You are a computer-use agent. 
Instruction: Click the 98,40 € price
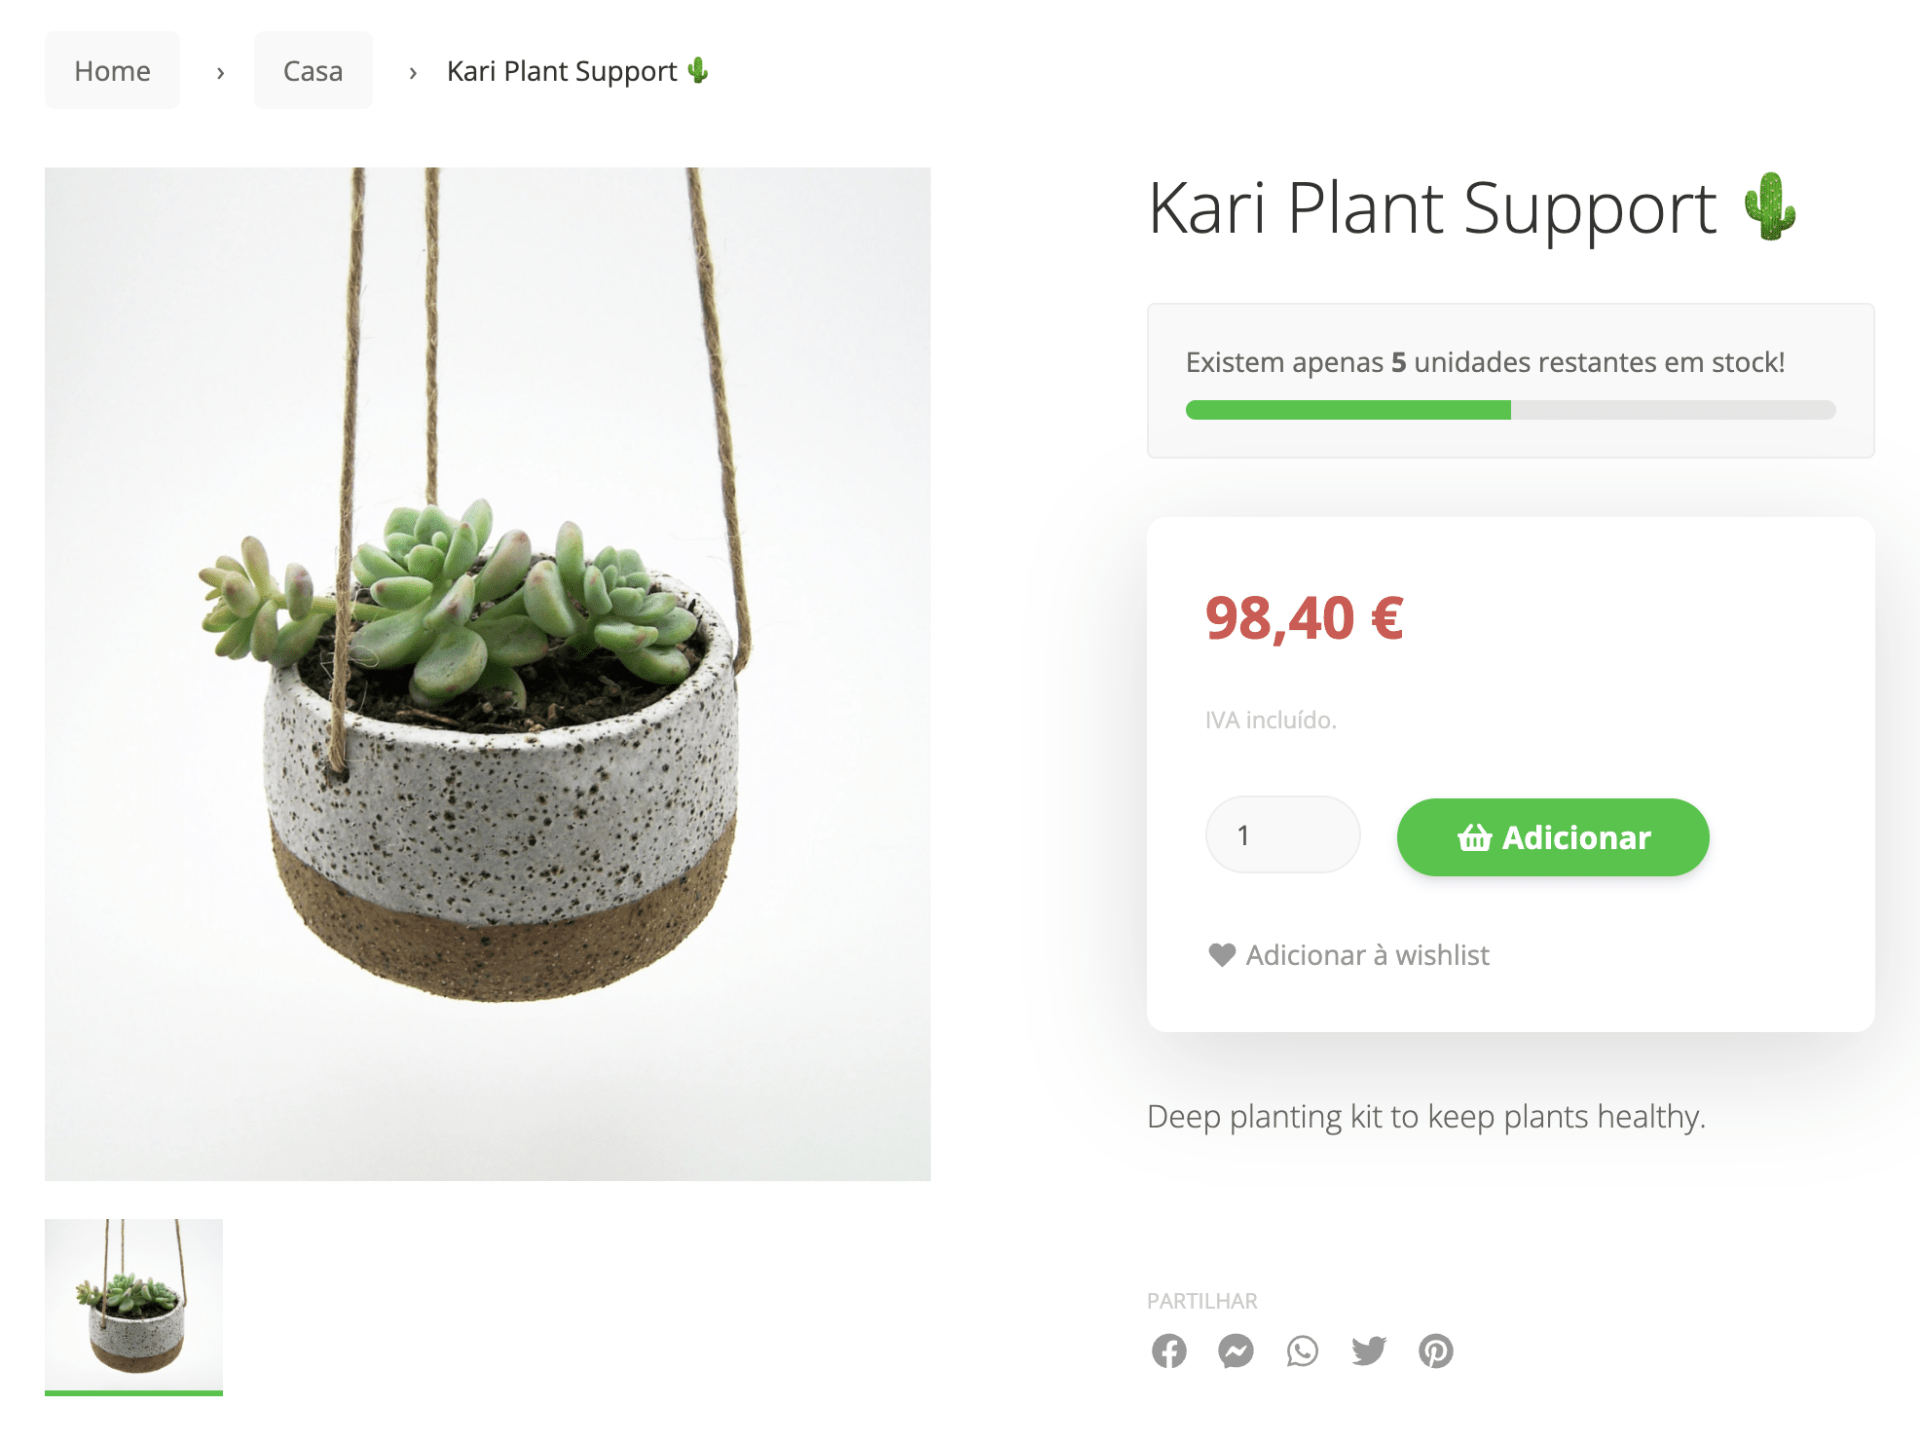pyautogui.click(x=1304, y=618)
